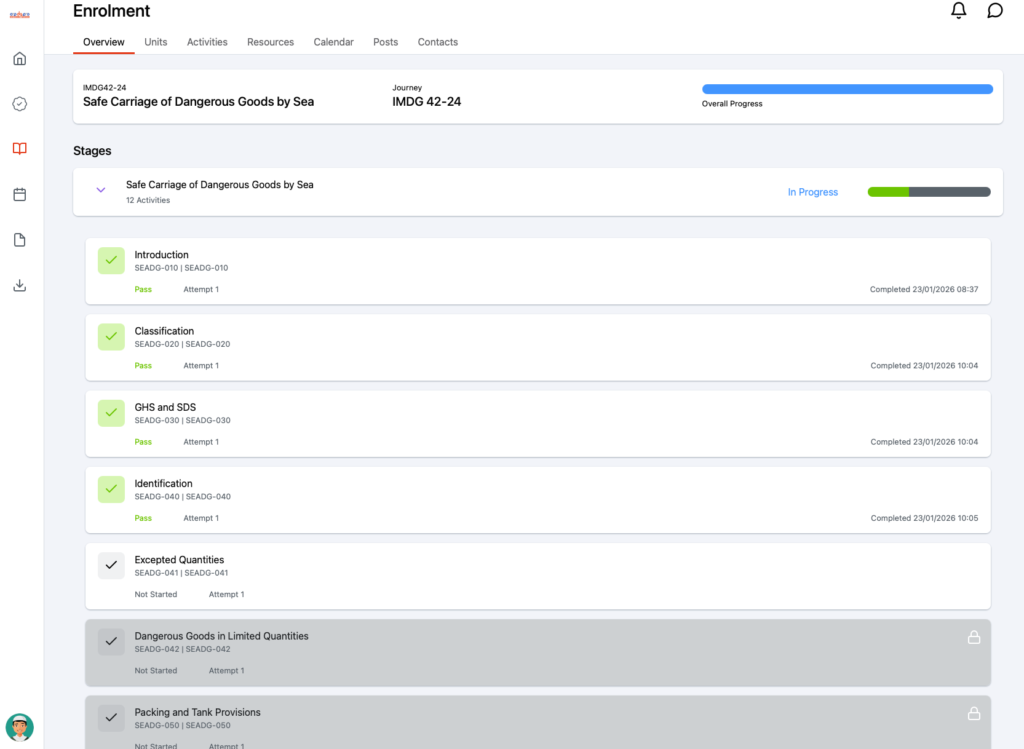The image size is (1024, 749).
Task: Switch to the Resources tab
Action: pyautogui.click(x=270, y=42)
